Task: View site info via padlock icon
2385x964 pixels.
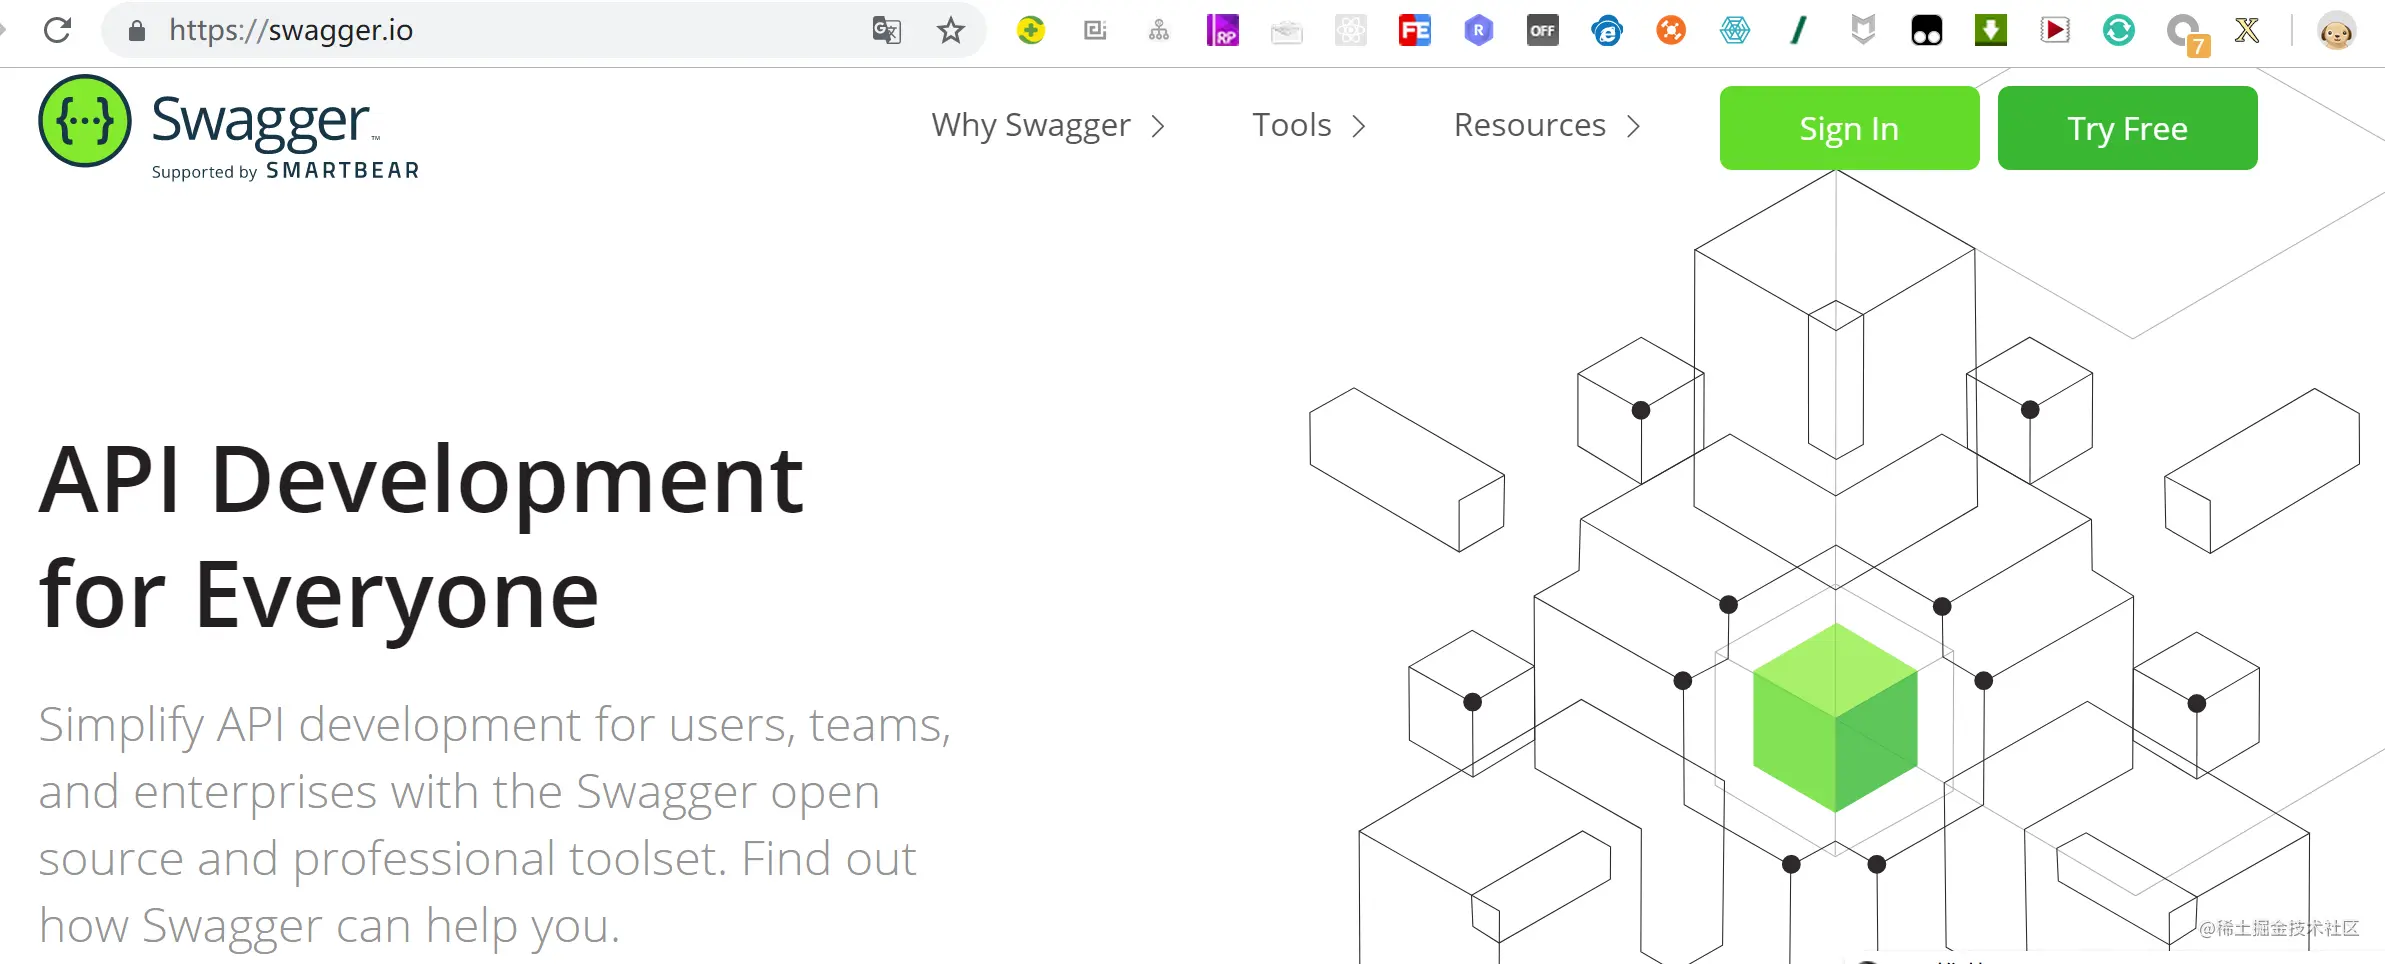Action: click(137, 31)
